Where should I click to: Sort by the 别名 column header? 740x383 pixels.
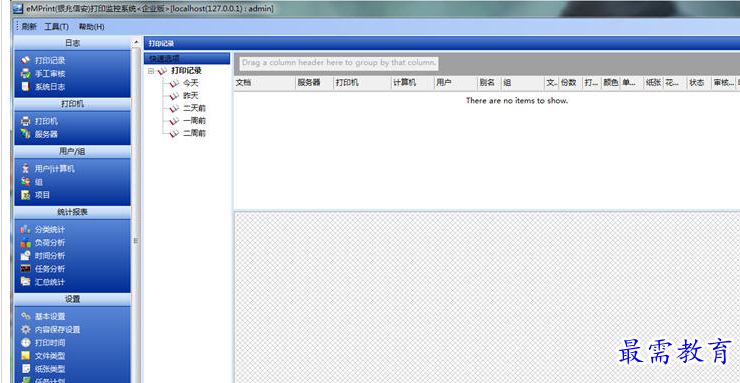point(489,83)
